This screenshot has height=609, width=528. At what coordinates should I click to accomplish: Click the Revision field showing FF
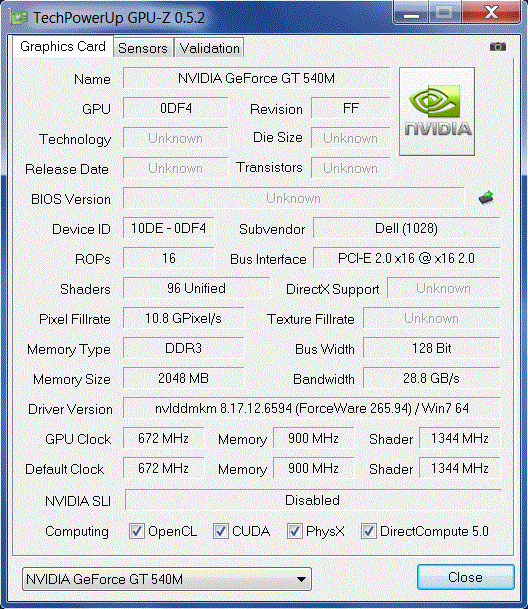click(350, 108)
